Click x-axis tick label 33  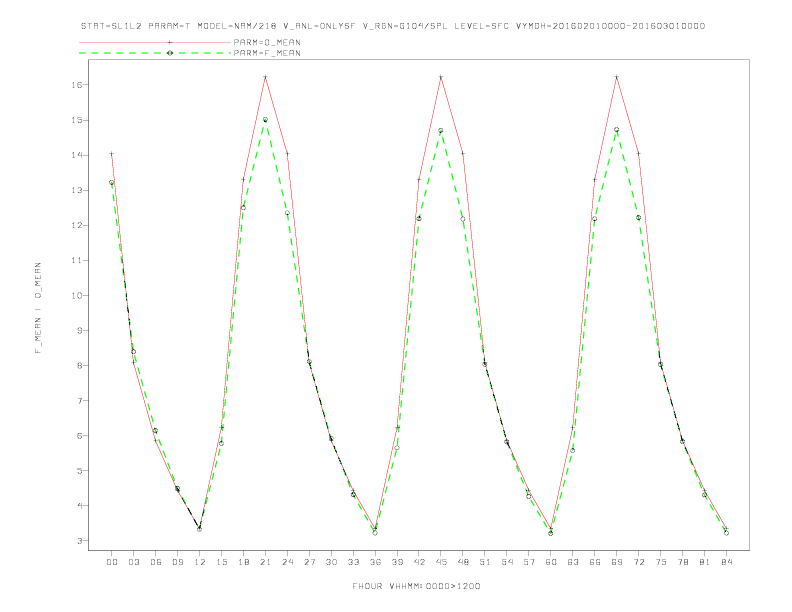[353, 562]
